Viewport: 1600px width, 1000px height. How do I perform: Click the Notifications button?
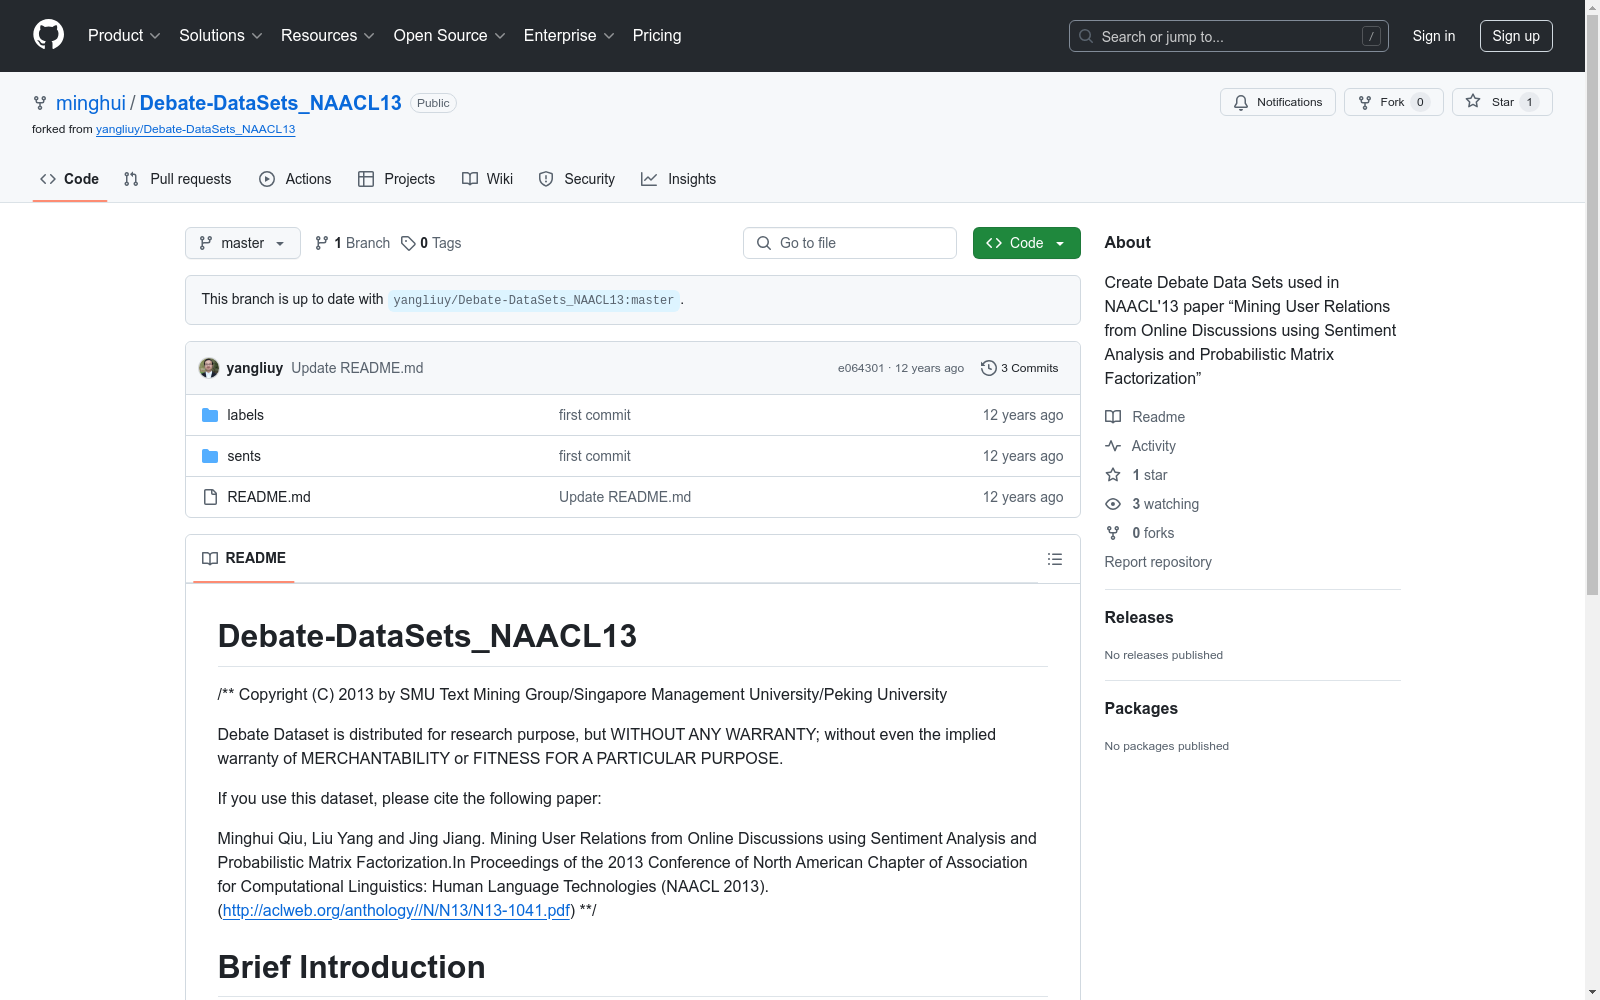(1278, 102)
